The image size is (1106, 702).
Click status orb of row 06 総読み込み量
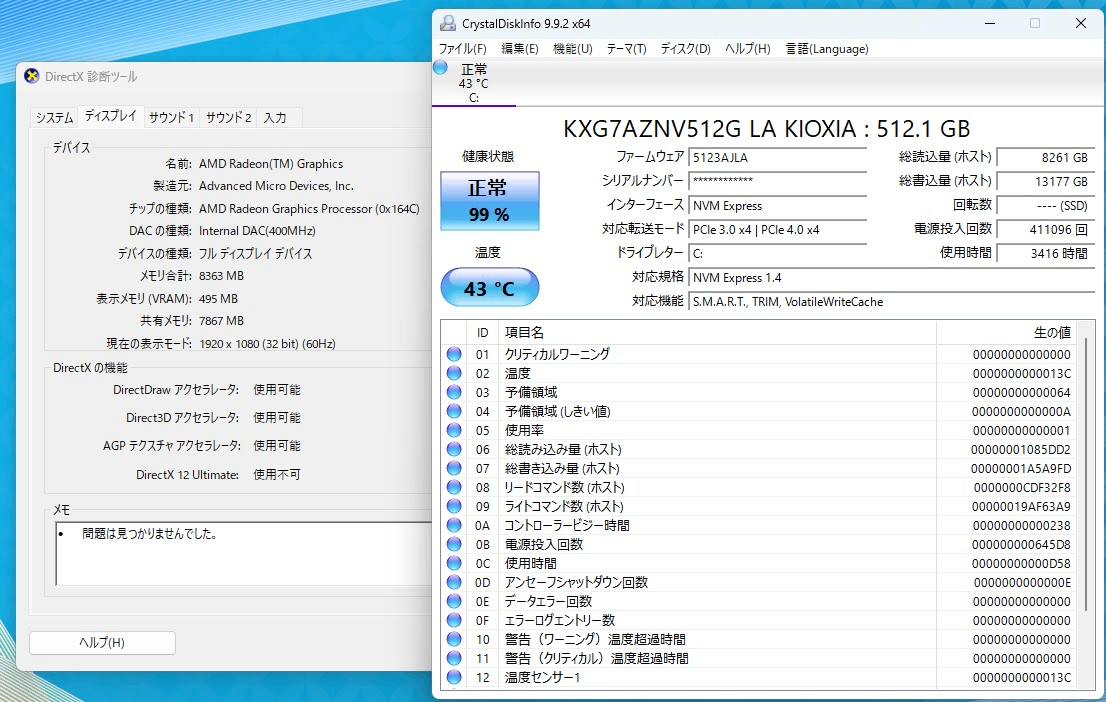(454, 449)
